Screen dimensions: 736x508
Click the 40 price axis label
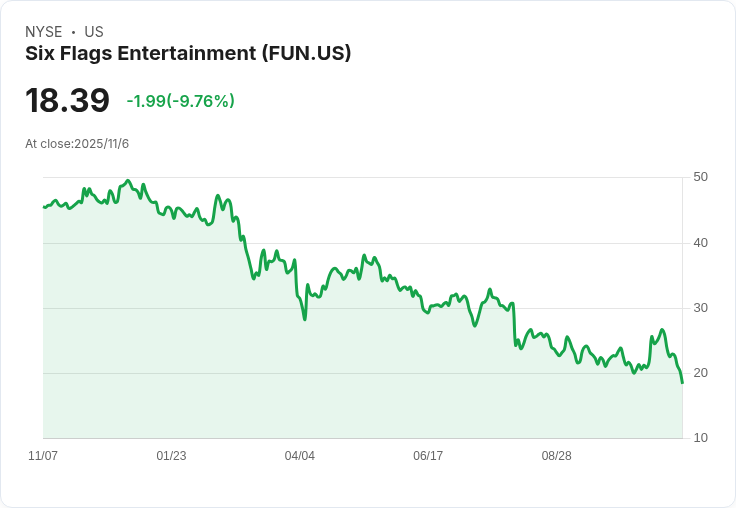pyautogui.click(x=700, y=243)
